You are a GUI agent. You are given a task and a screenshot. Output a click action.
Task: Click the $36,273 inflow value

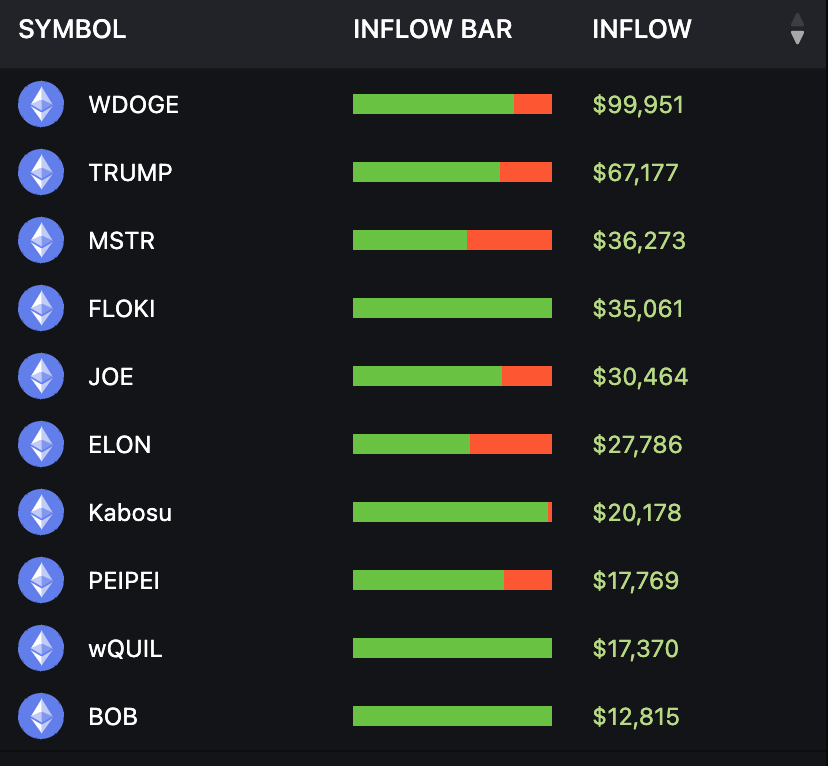pyautogui.click(x=639, y=241)
